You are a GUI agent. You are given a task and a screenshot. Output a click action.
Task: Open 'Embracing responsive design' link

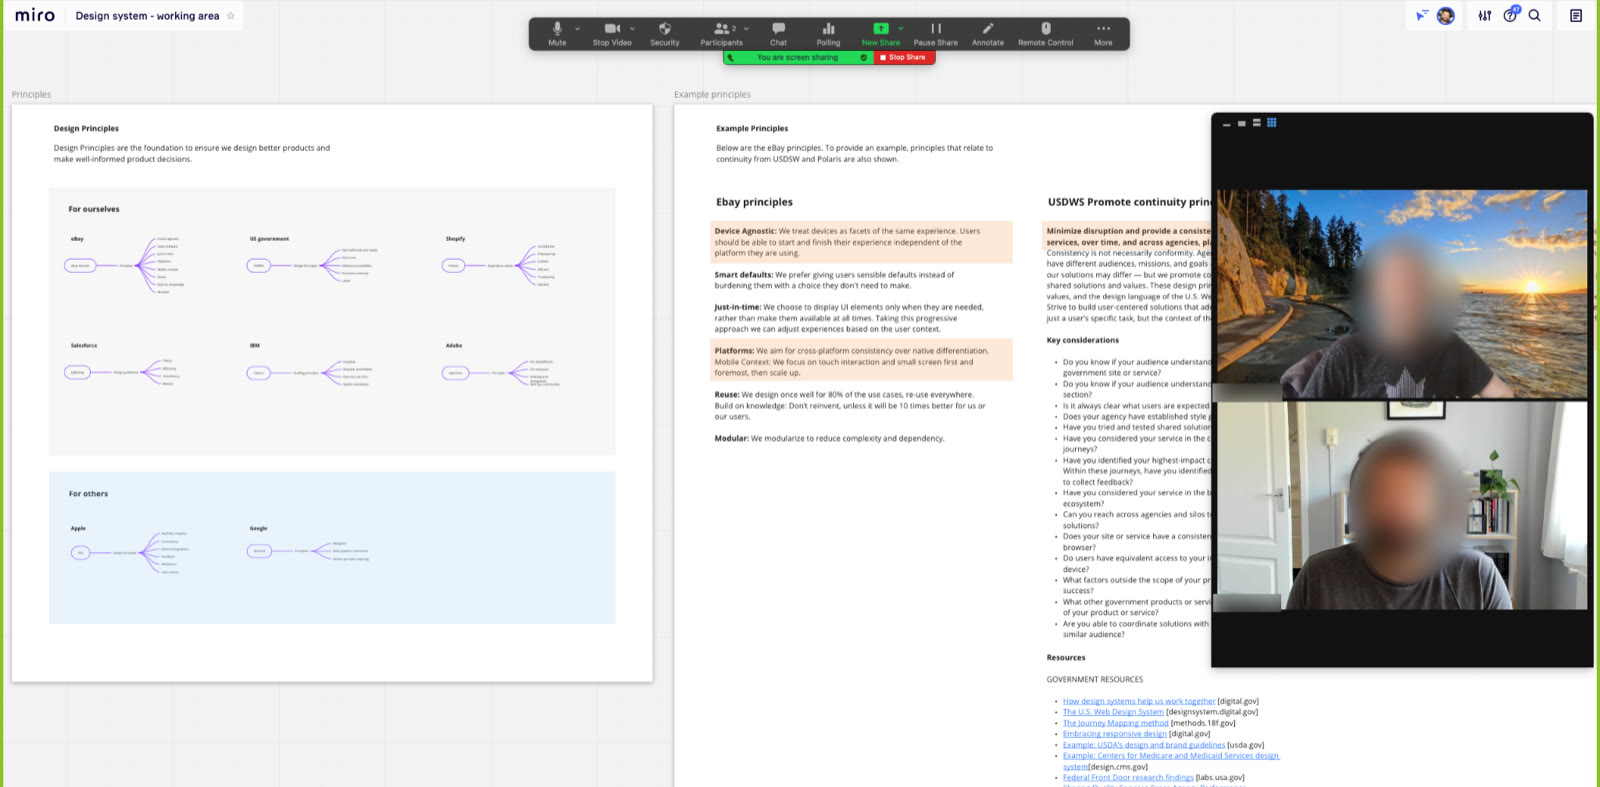click(1114, 734)
